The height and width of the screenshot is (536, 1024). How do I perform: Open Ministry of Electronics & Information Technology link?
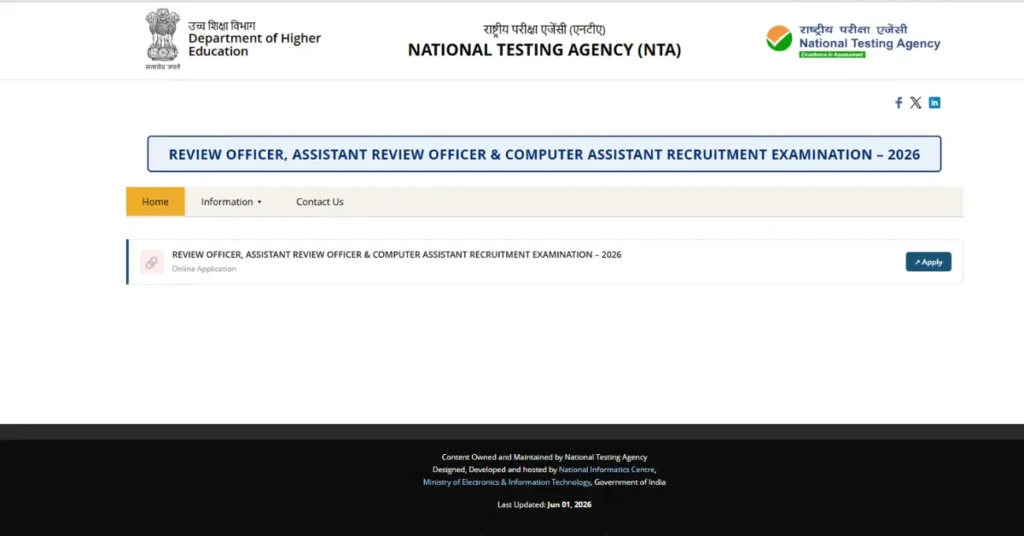(507, 482)
